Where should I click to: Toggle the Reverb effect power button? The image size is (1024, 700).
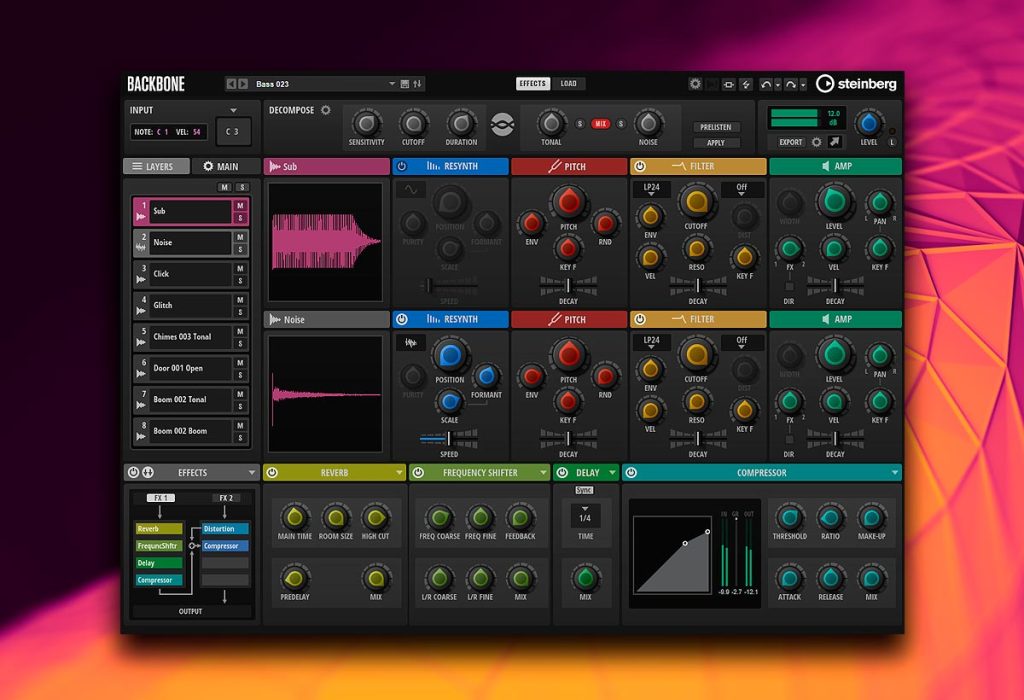pos(272,472)
